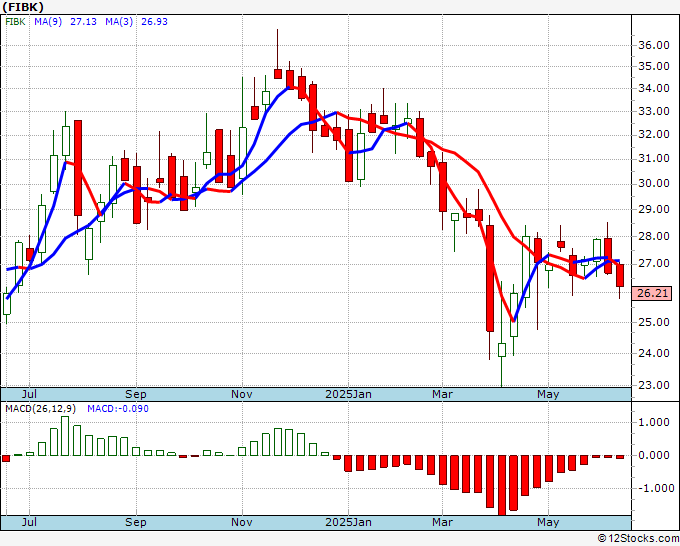Click Jul on the price chart time axis

29,394
